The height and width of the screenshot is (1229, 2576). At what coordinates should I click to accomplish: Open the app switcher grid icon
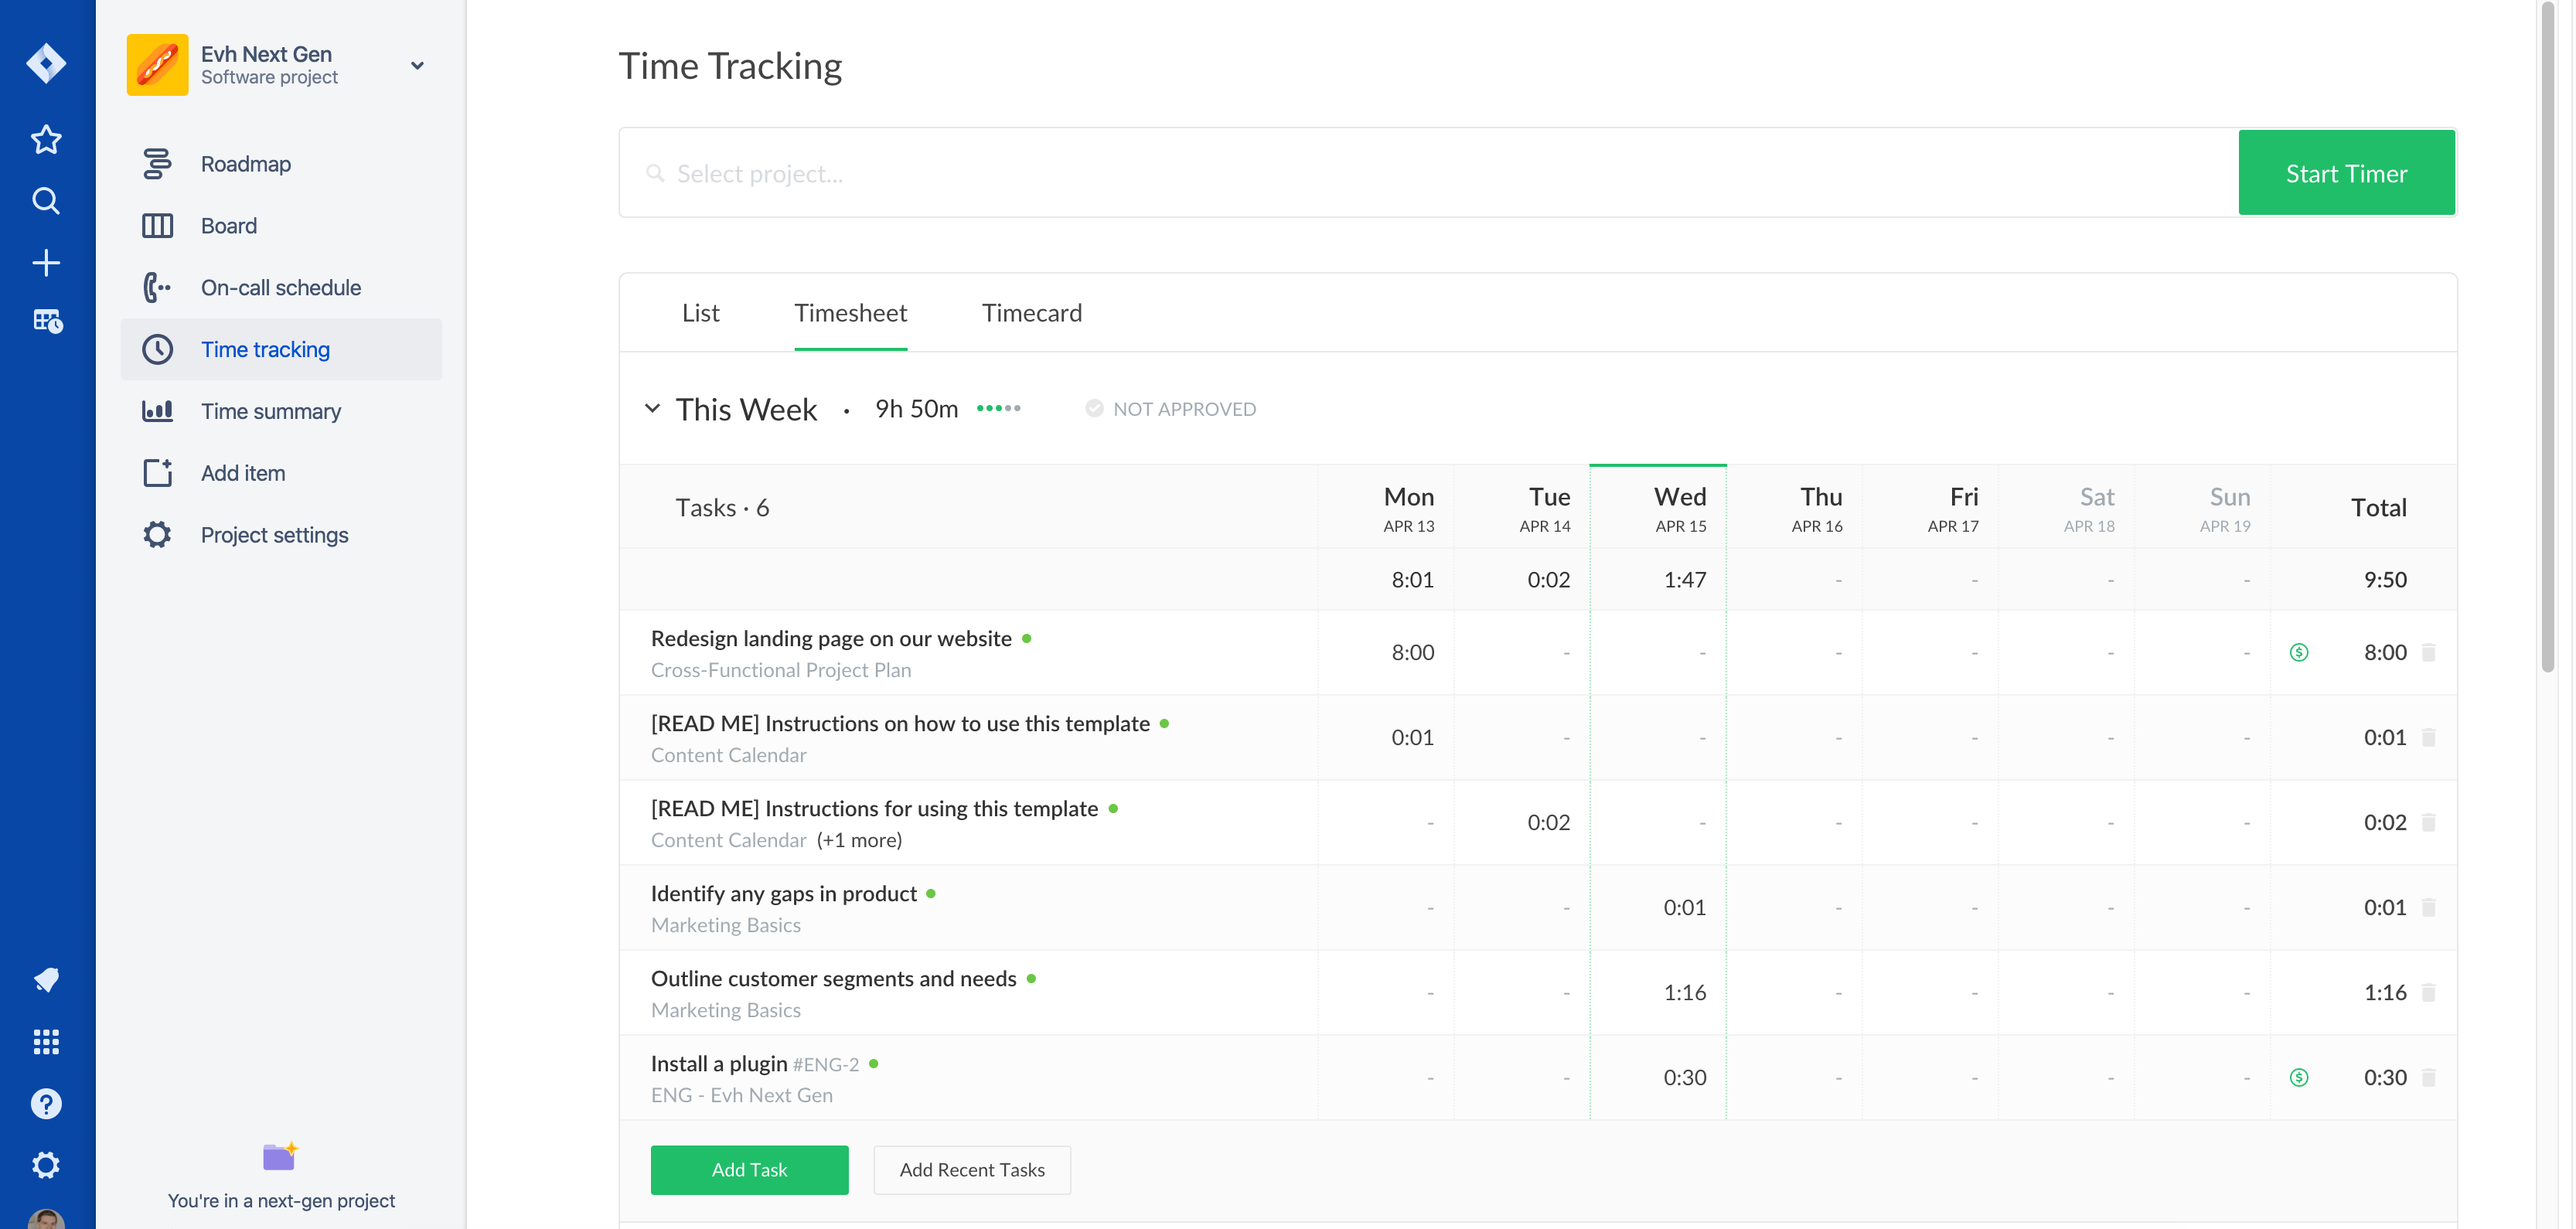point(46,1042)
